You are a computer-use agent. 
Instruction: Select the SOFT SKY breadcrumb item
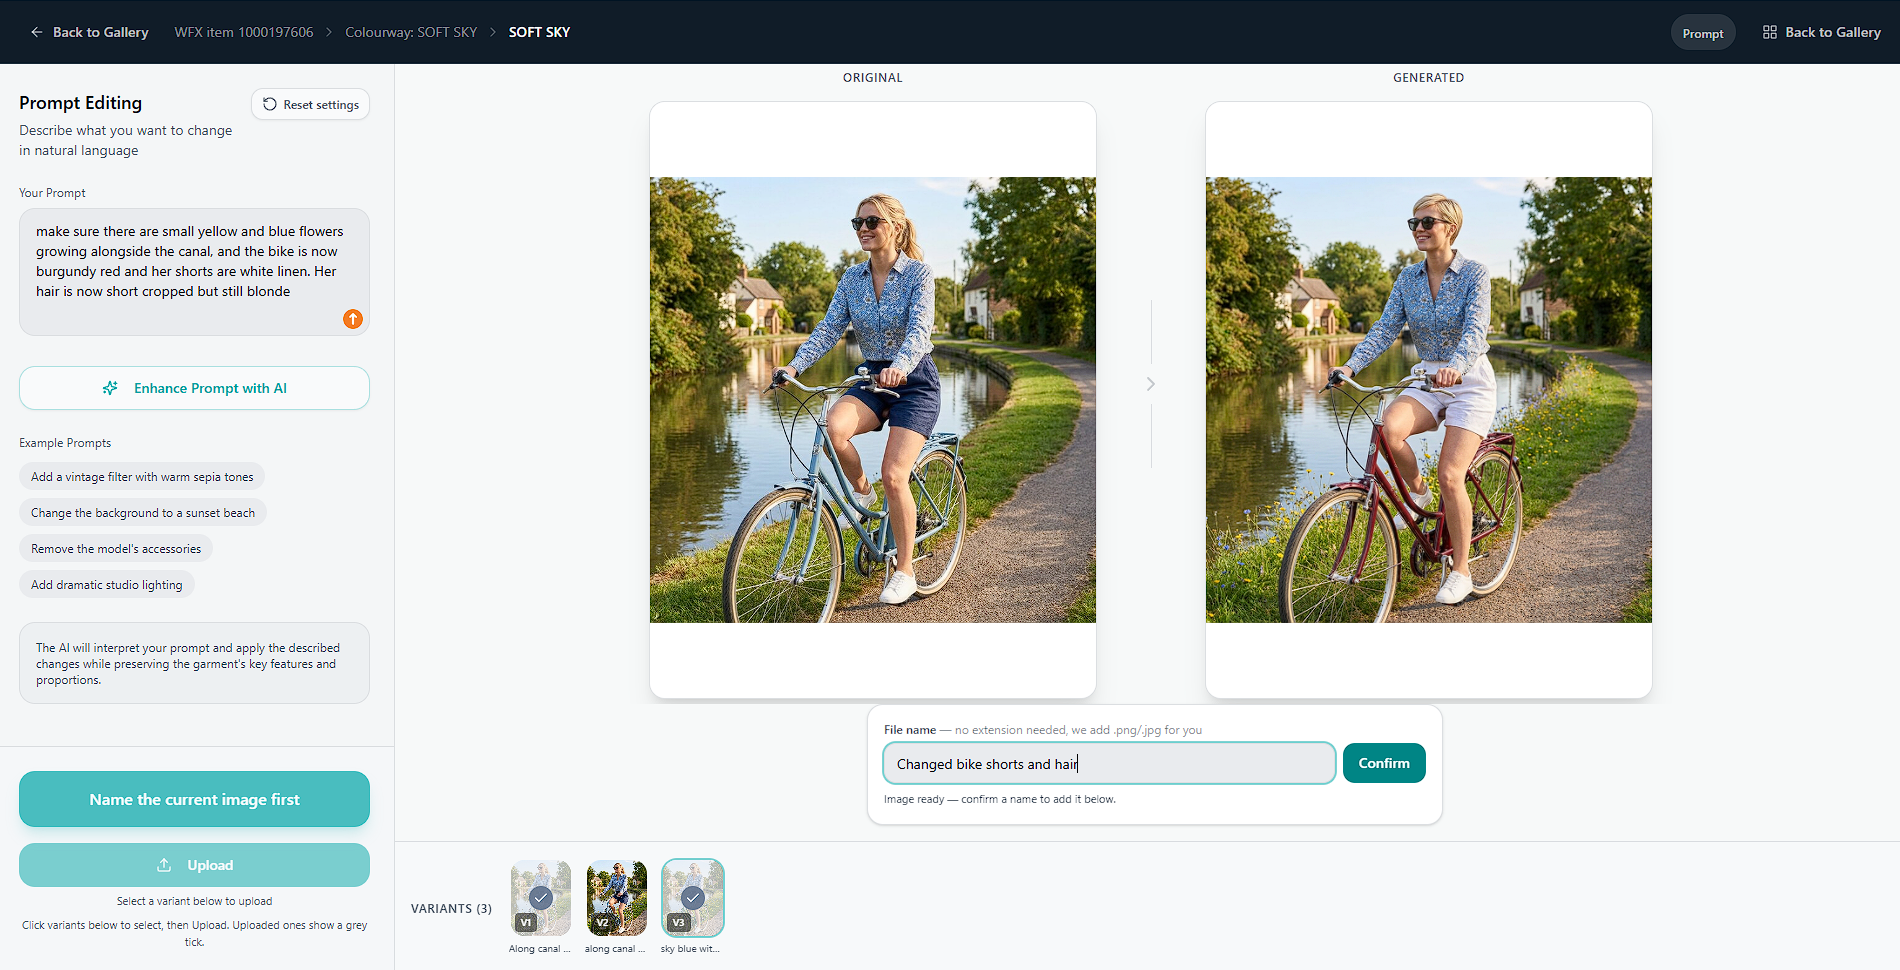click(x=539, y=32)
